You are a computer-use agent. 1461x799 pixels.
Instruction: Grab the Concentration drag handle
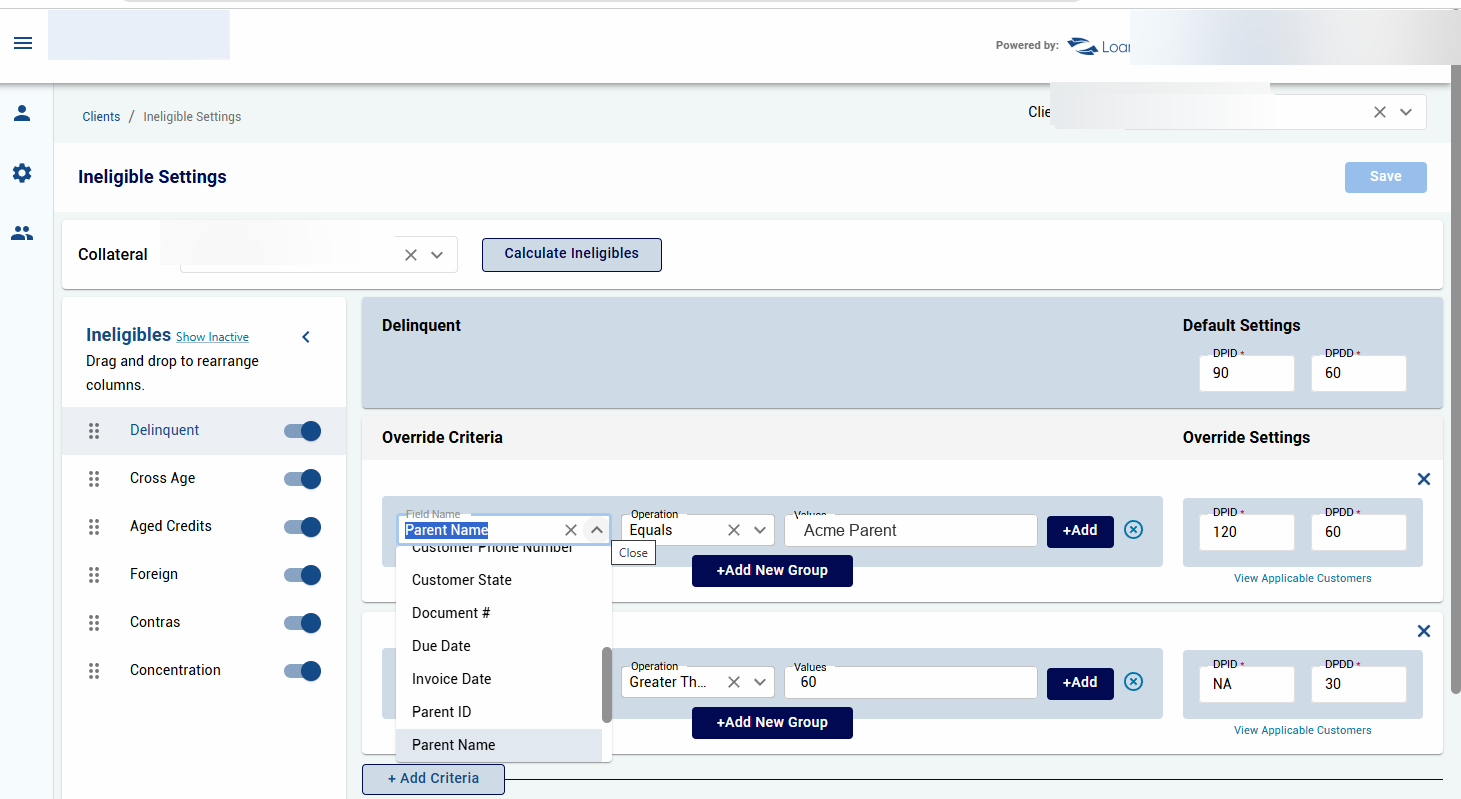pos(94,671)
